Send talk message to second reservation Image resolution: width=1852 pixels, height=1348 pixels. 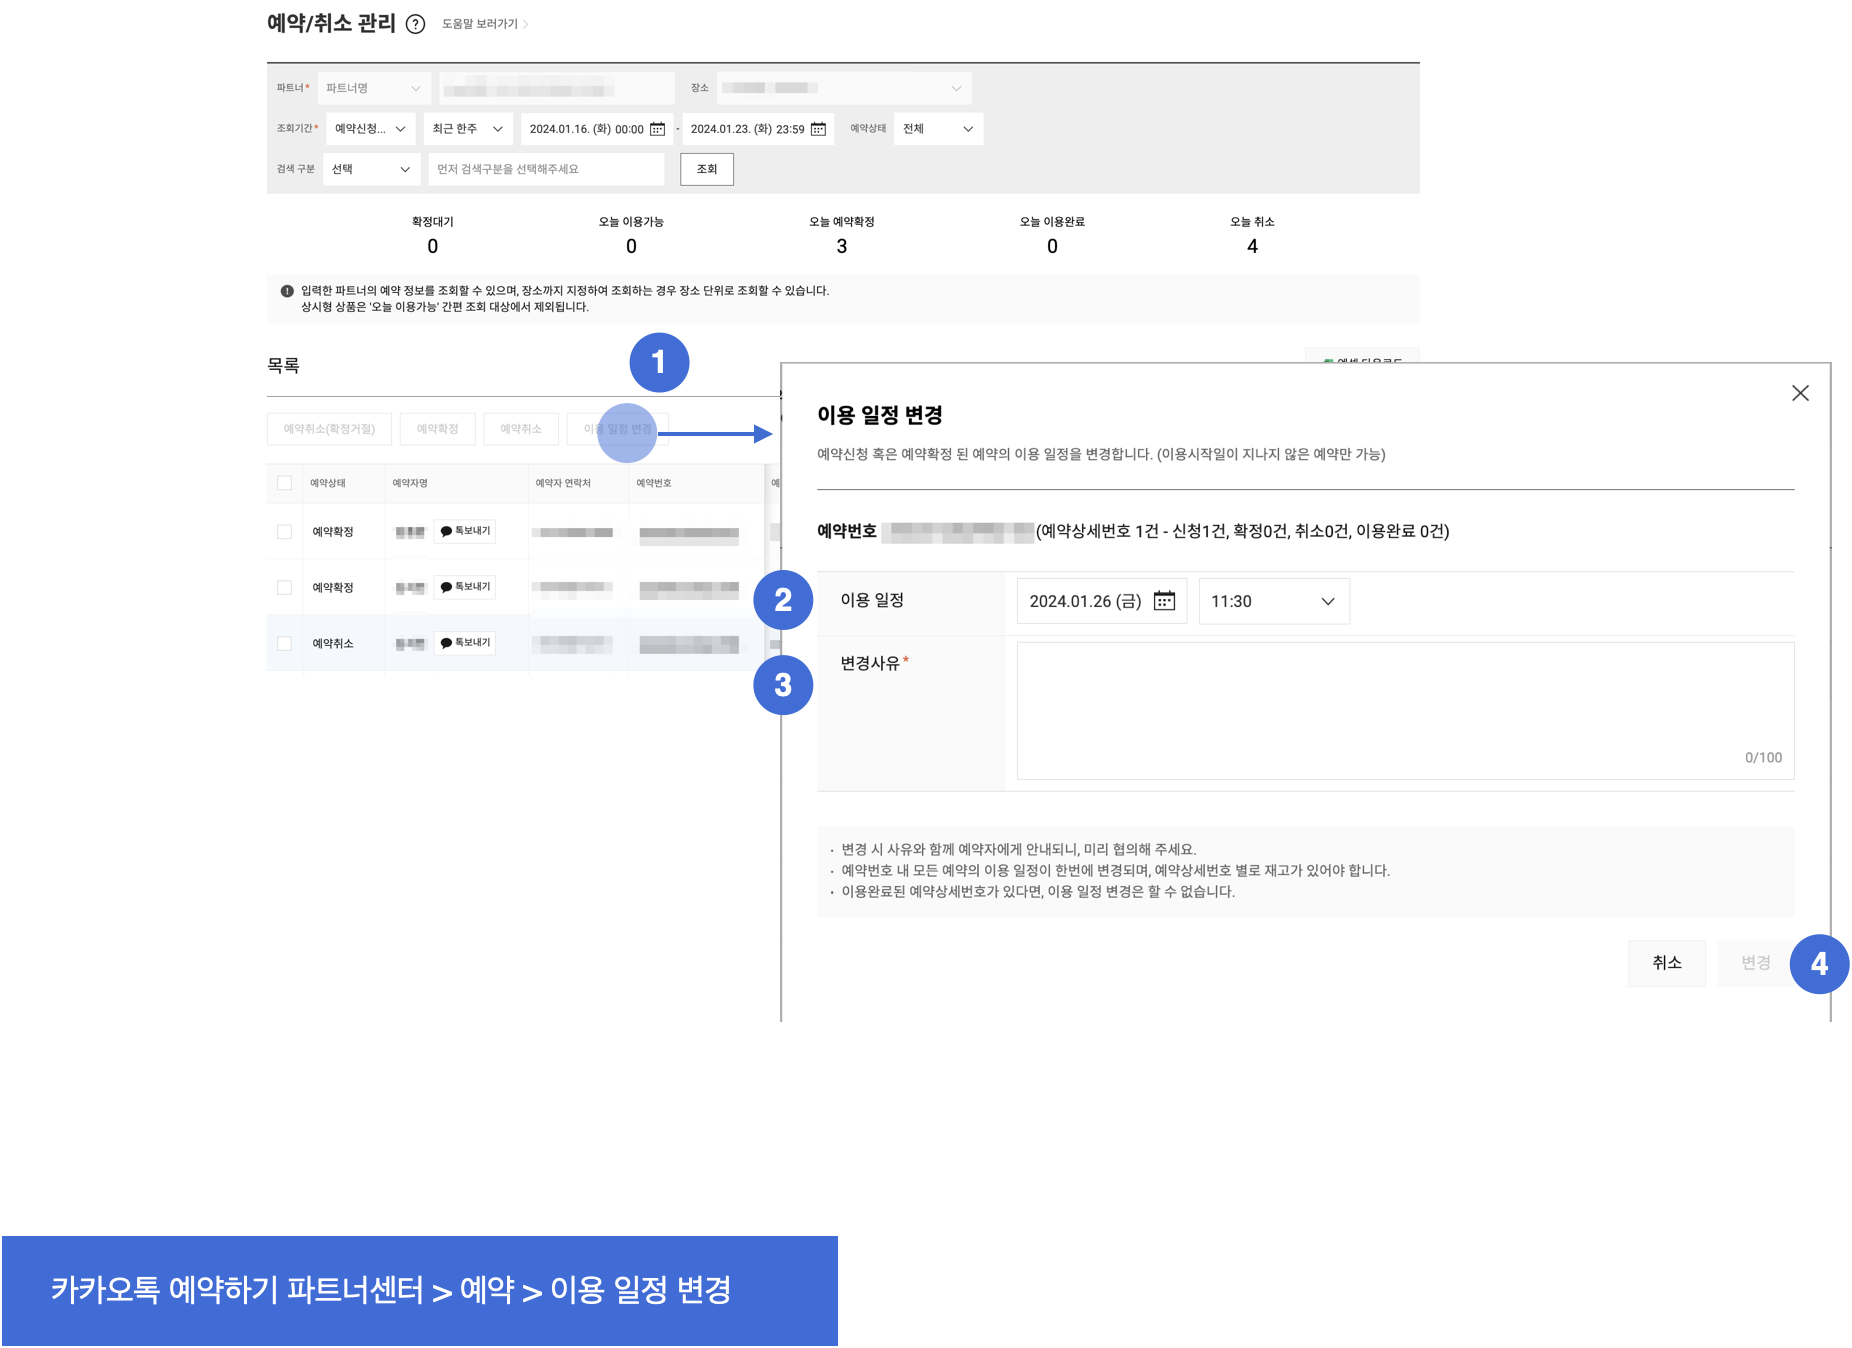pyautogui.click(x=465, y=587)
